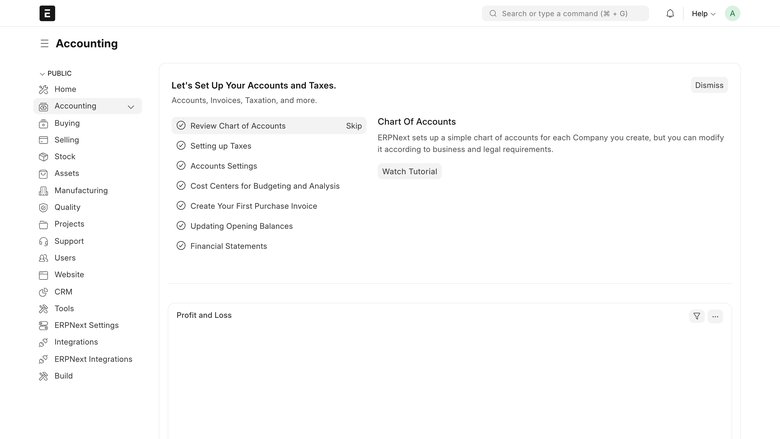Collapse the PUBLIC sidebar section

55,74
